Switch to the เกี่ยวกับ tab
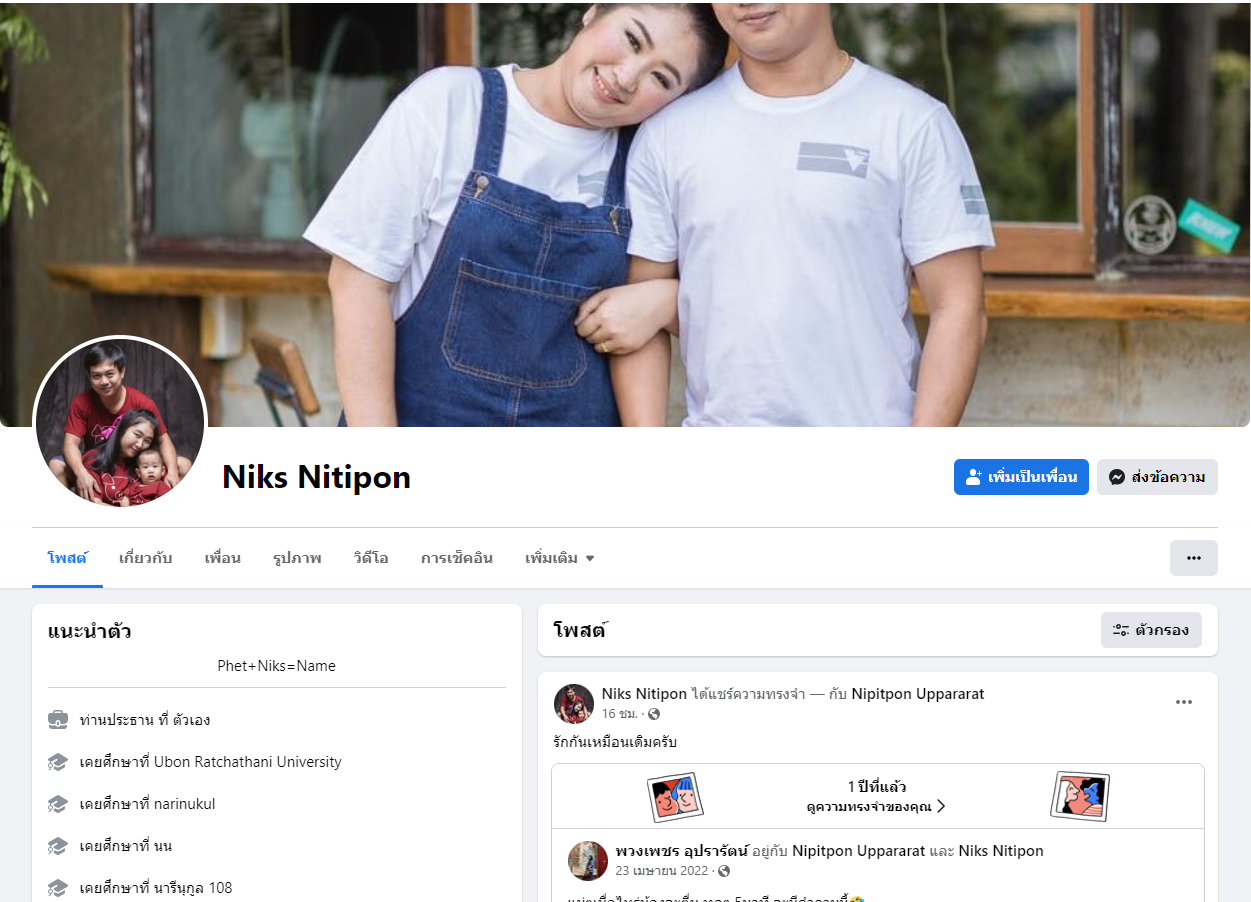 [146, 558]
